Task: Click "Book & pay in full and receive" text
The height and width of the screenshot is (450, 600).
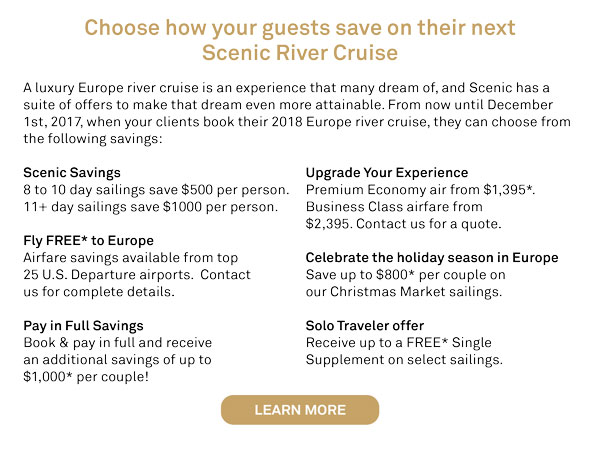Action: pos(117,343)
